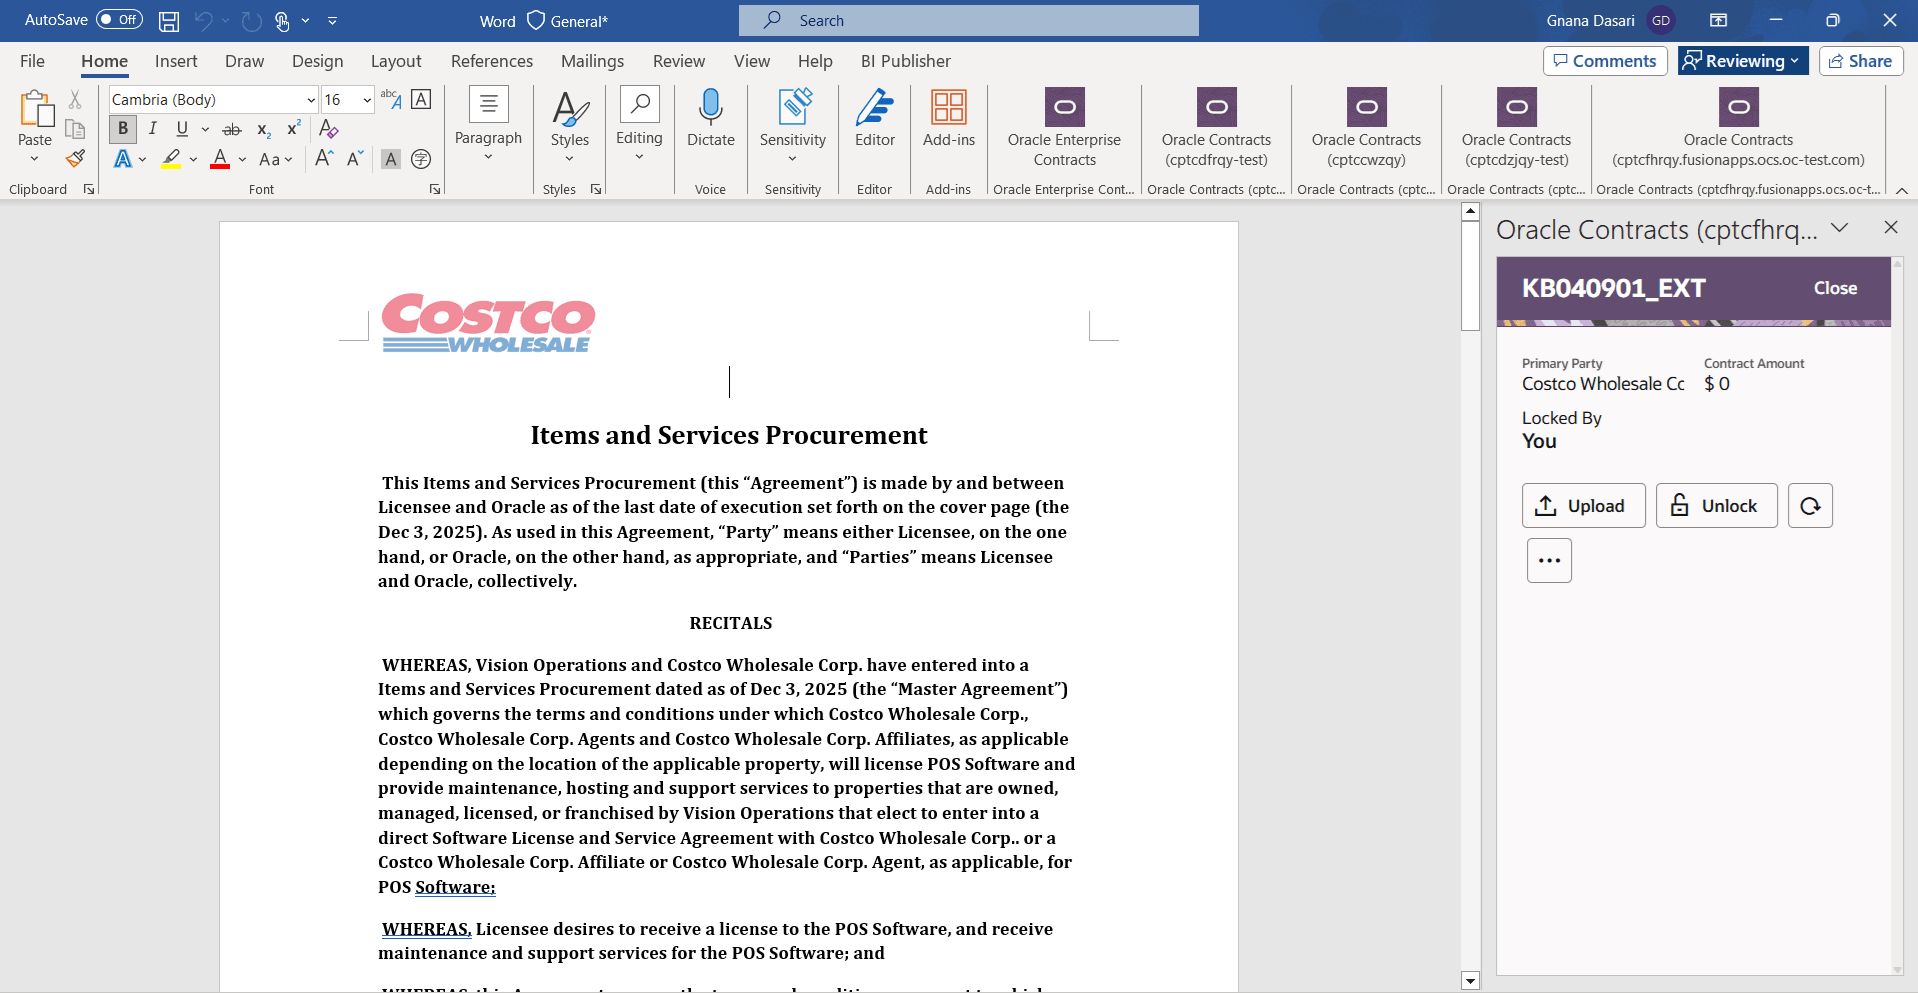Open Oracle Contracts (cptcdfrqy-test) add-in
The width and height of the screenshot is (1918, 993).
[x=1216, y=128]
